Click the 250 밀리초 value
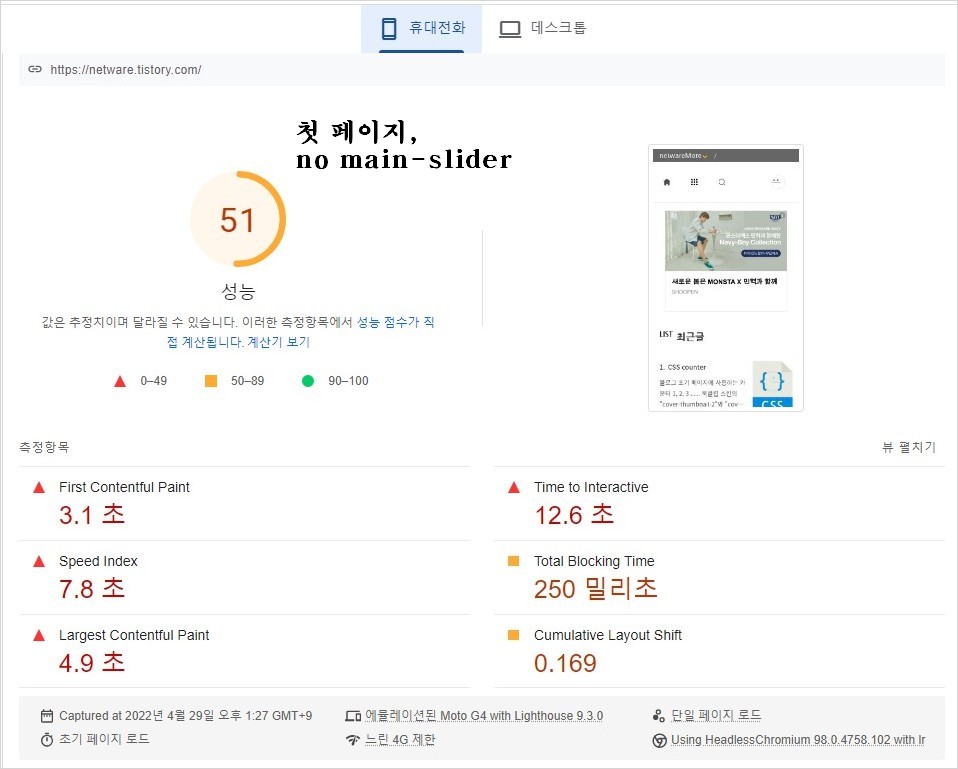The width and height of the screenshot is (958, 769). click(x=596, y=589)
